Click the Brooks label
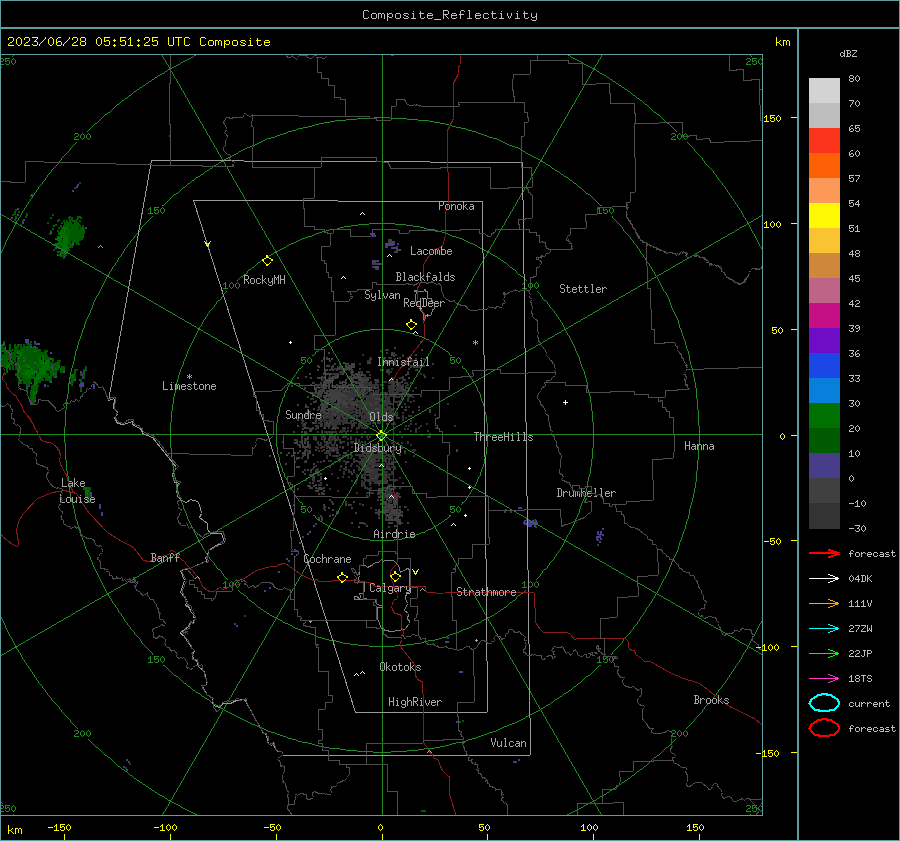Screen dimensions: 900x841 pos(711,700)
